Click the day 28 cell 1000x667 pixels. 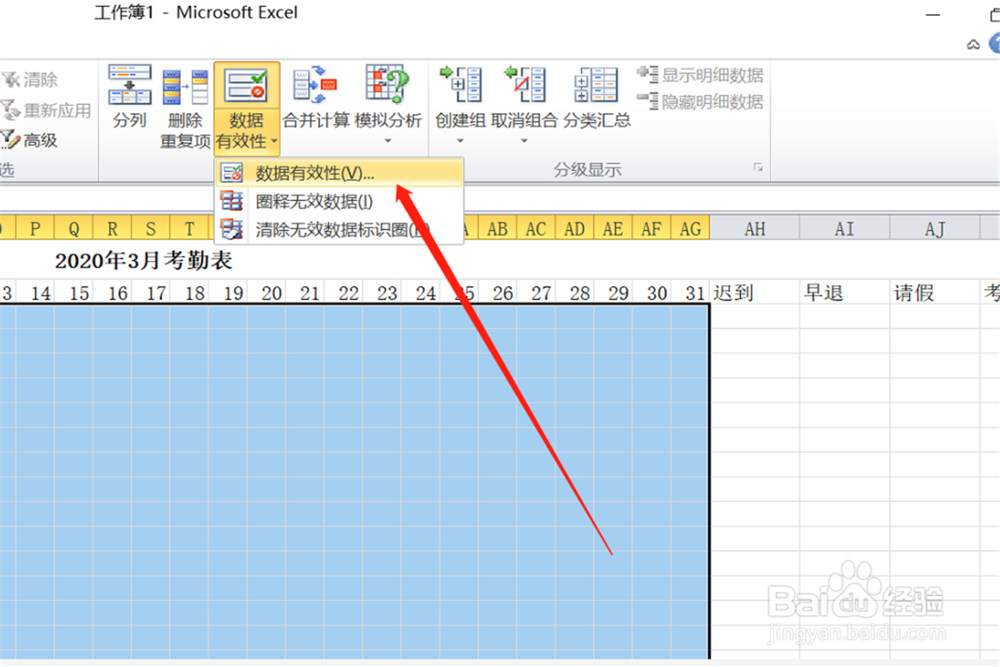pyautogui.click(x=575, y=293)
